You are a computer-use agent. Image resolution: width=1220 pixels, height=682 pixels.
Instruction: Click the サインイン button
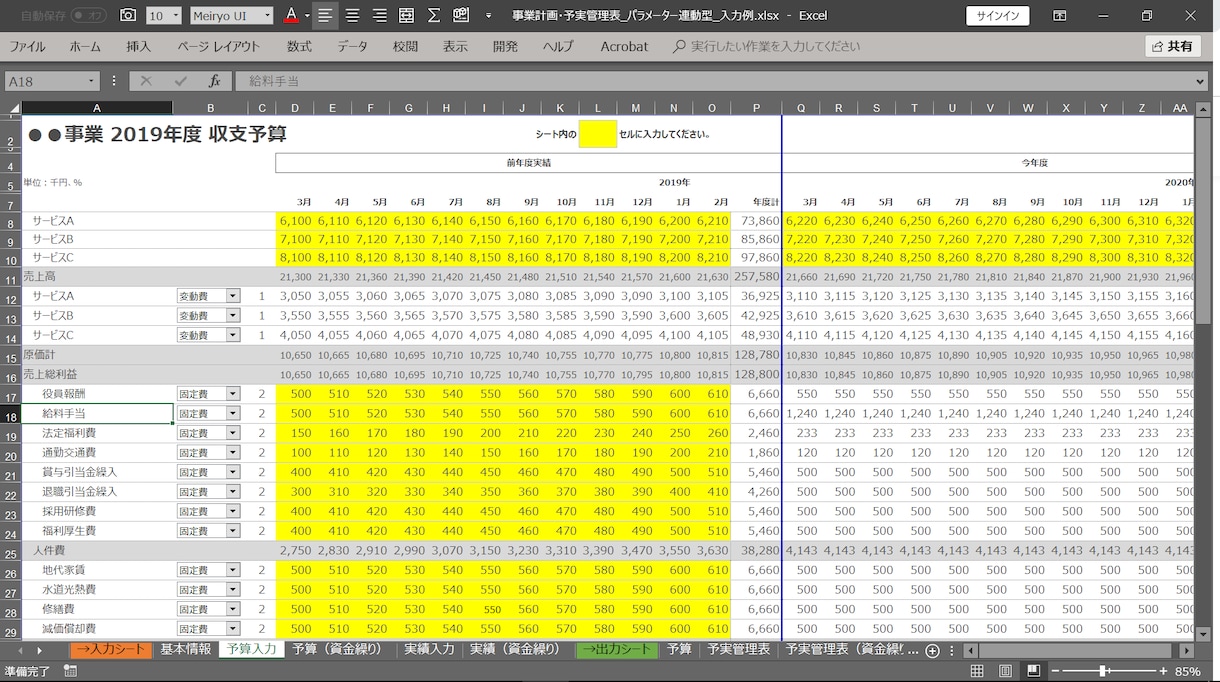tap(997, 16)
